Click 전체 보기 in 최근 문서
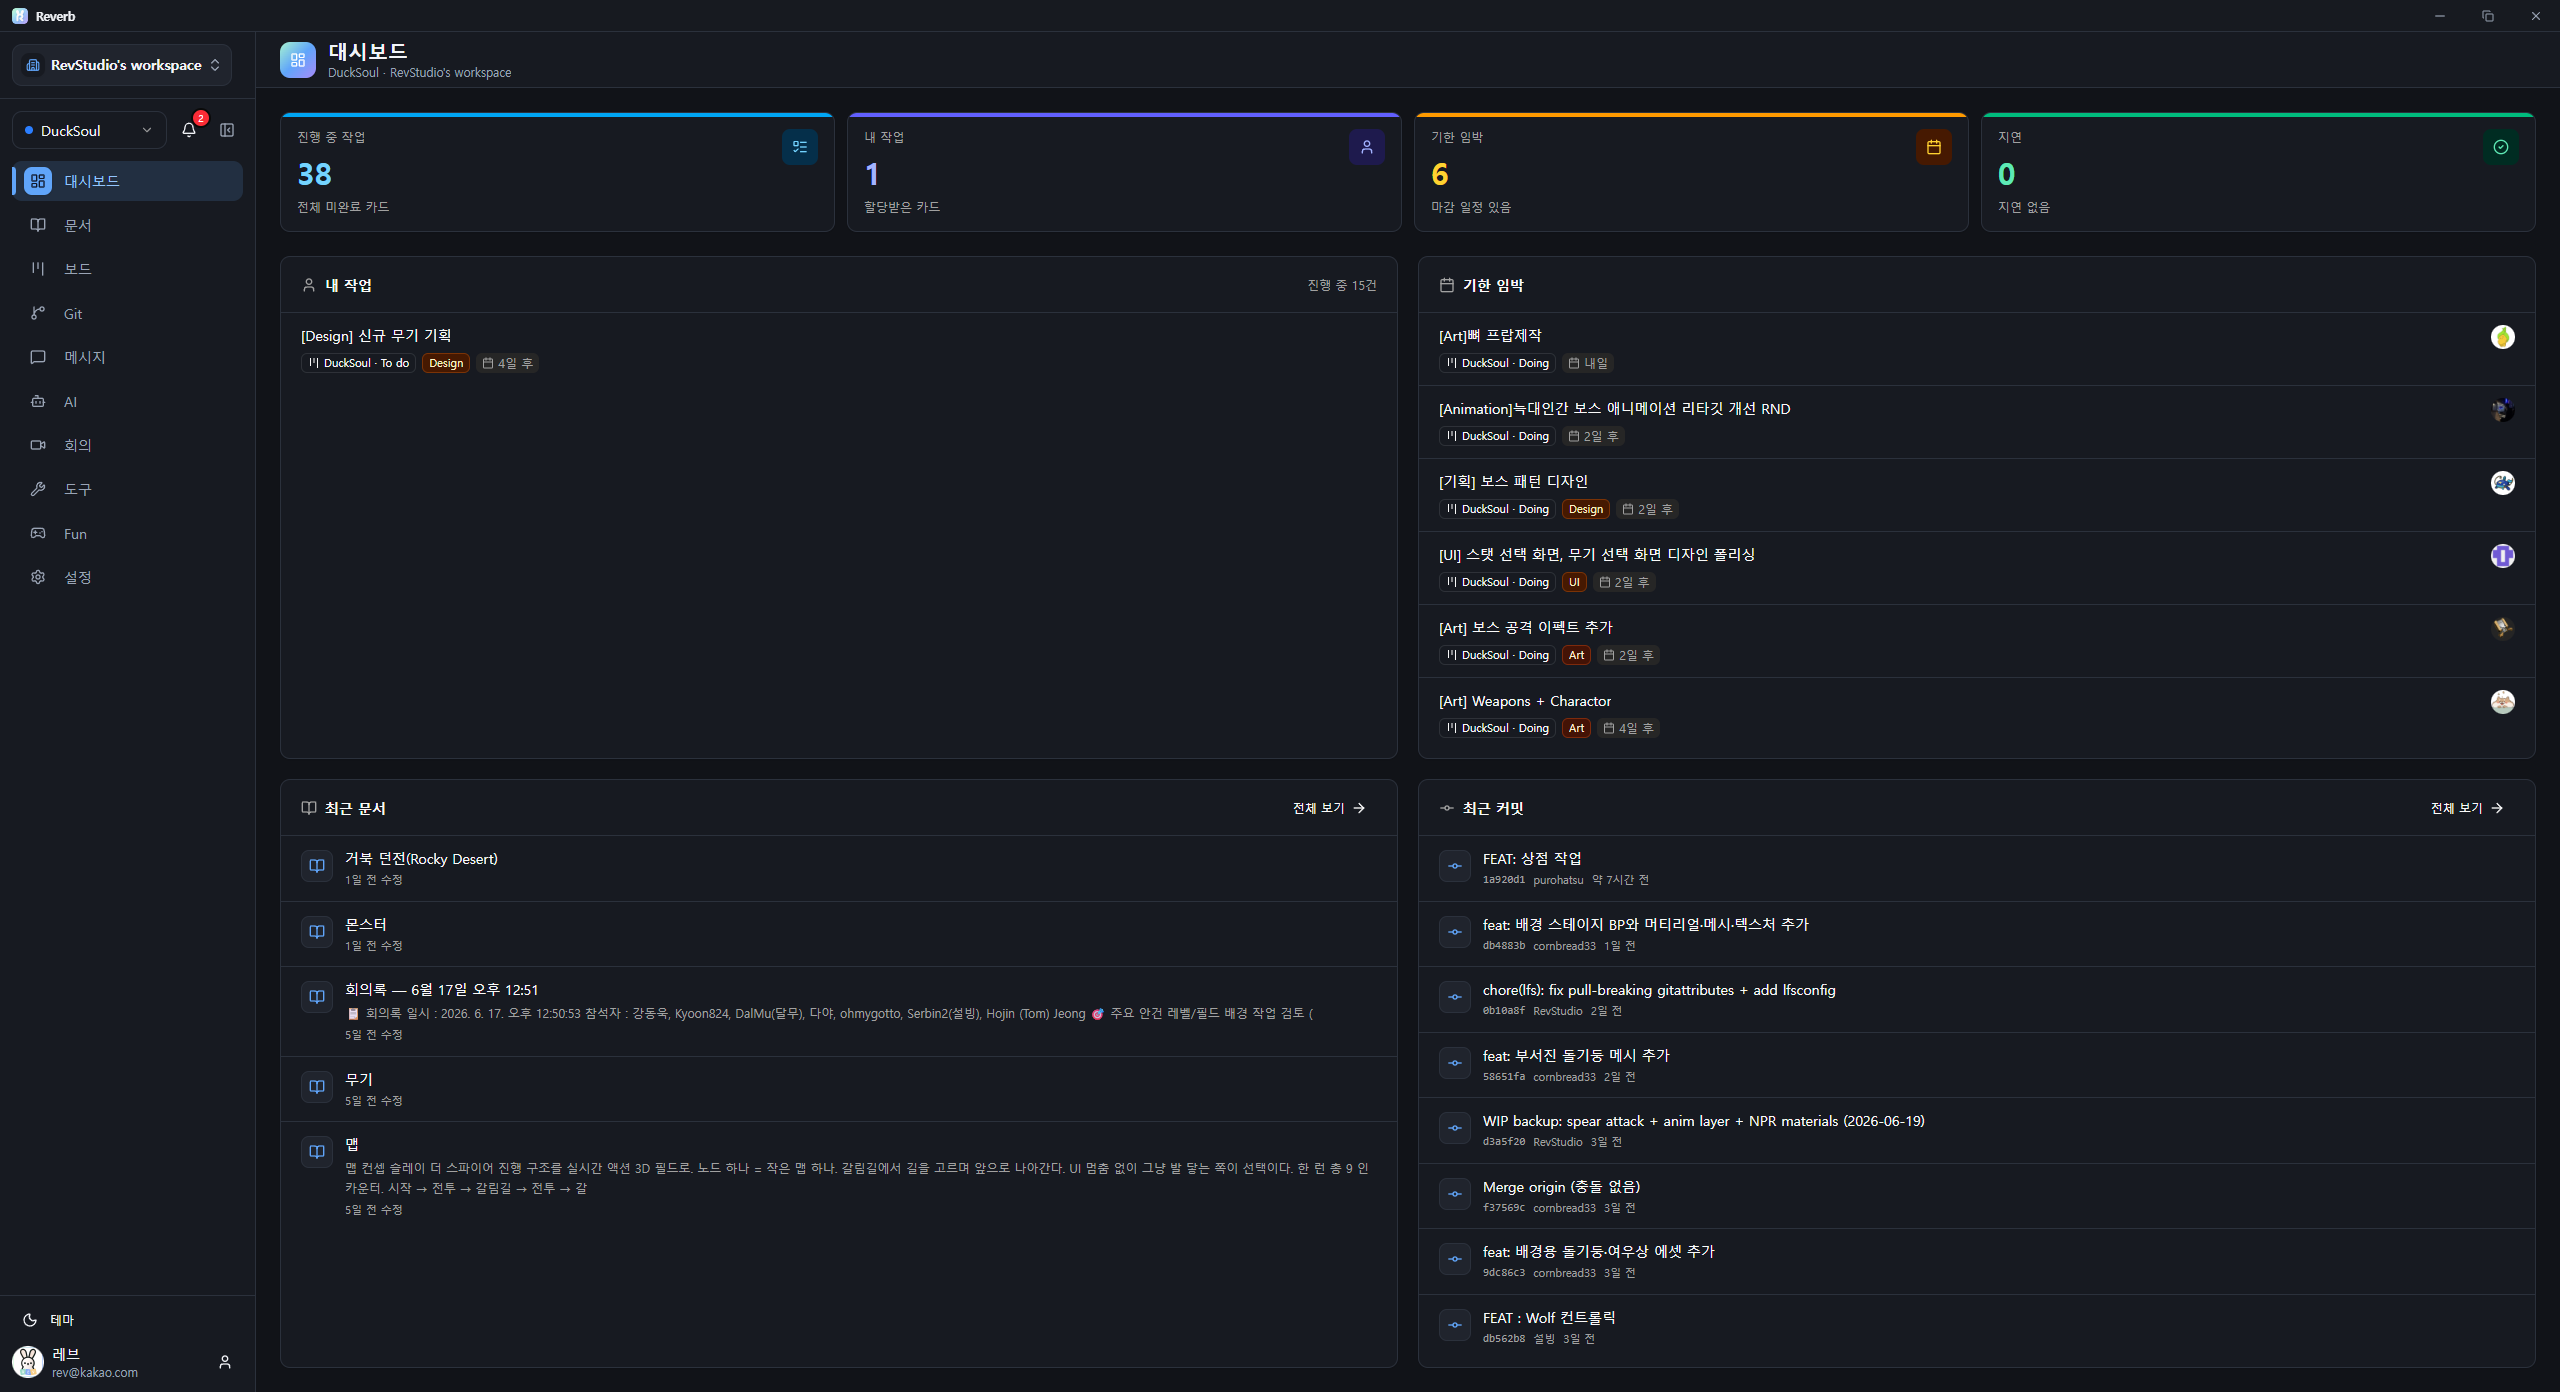Viewport: 2560px width, 1392px height. point(1329,808)
